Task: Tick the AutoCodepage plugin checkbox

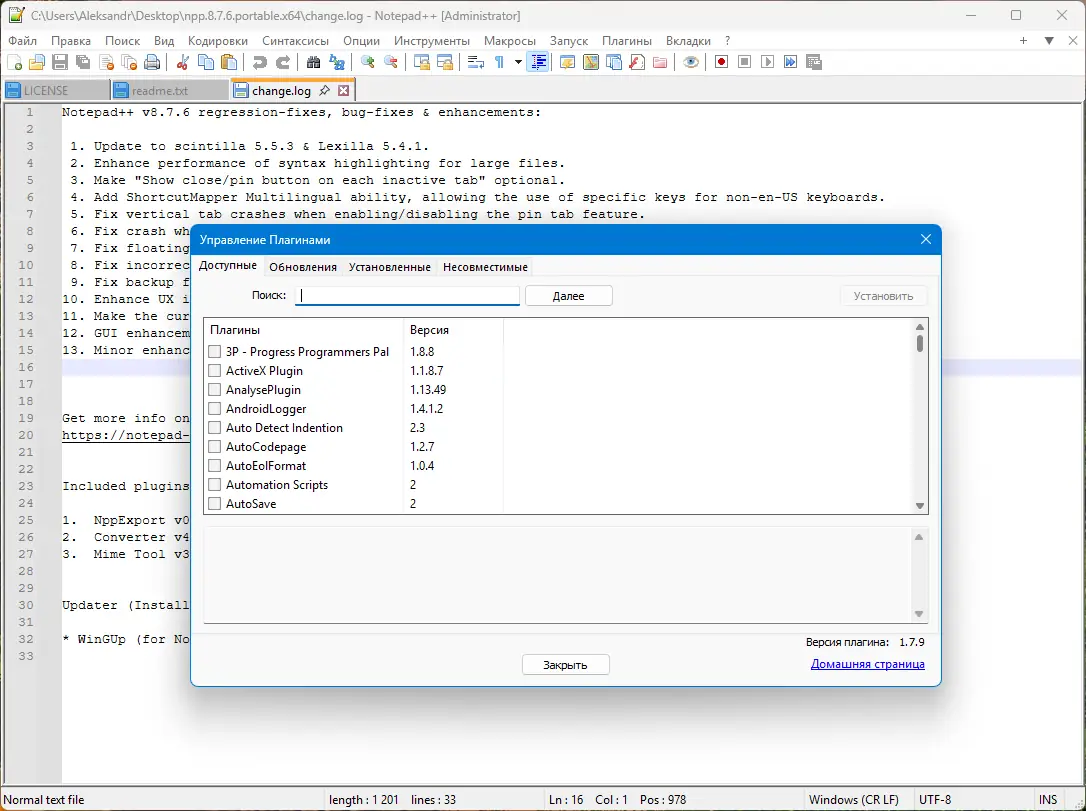Action: click(x=214, y=446)
